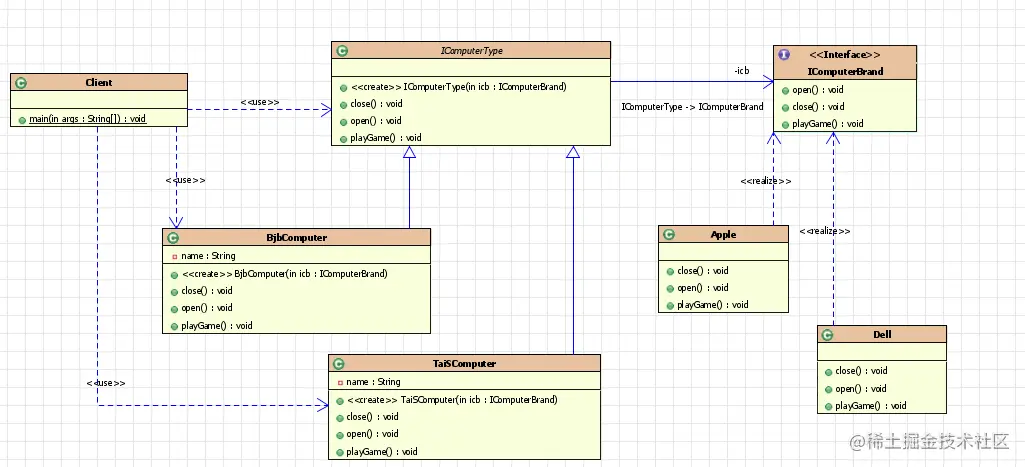1025x467 pixels.
Task: Click the <<realize>> label above Dell
Action: pos(825,232)
